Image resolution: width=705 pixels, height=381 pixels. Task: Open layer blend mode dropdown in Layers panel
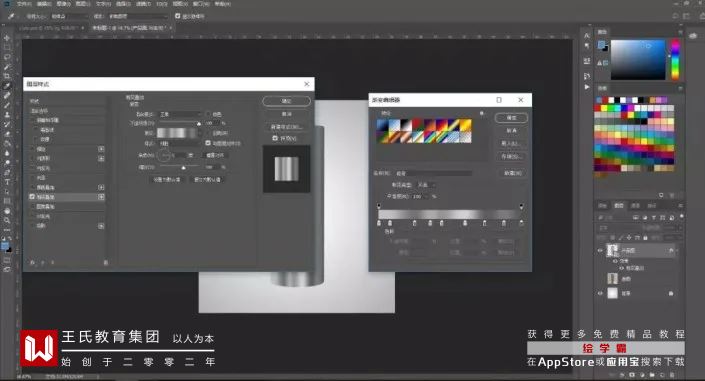point(621,228)
